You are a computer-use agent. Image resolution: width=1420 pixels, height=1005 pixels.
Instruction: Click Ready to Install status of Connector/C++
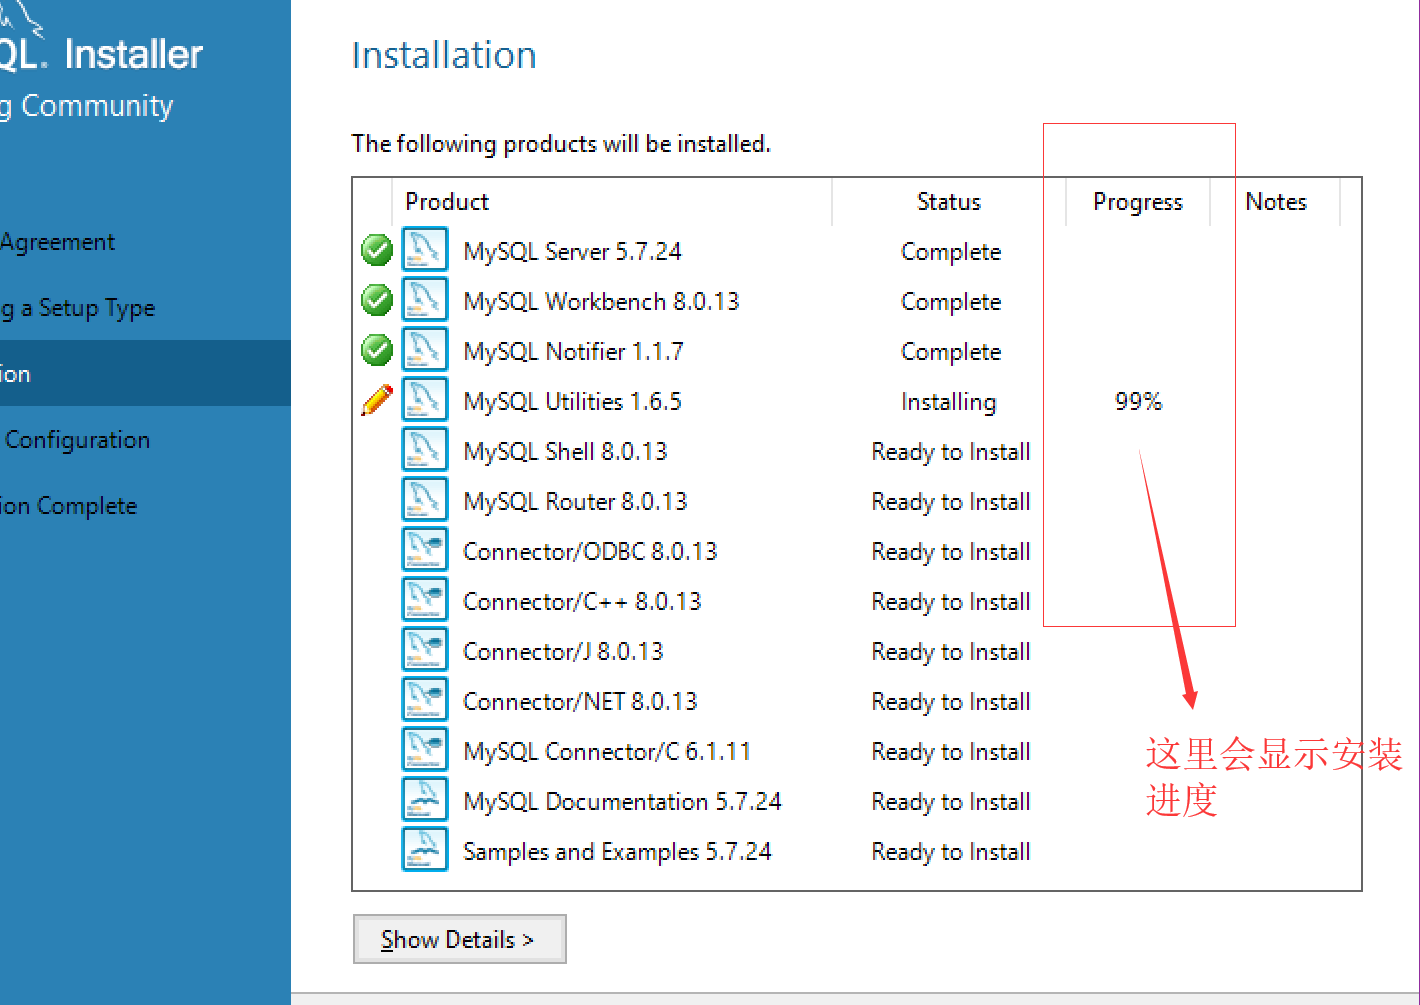click(x=951, y=602)
